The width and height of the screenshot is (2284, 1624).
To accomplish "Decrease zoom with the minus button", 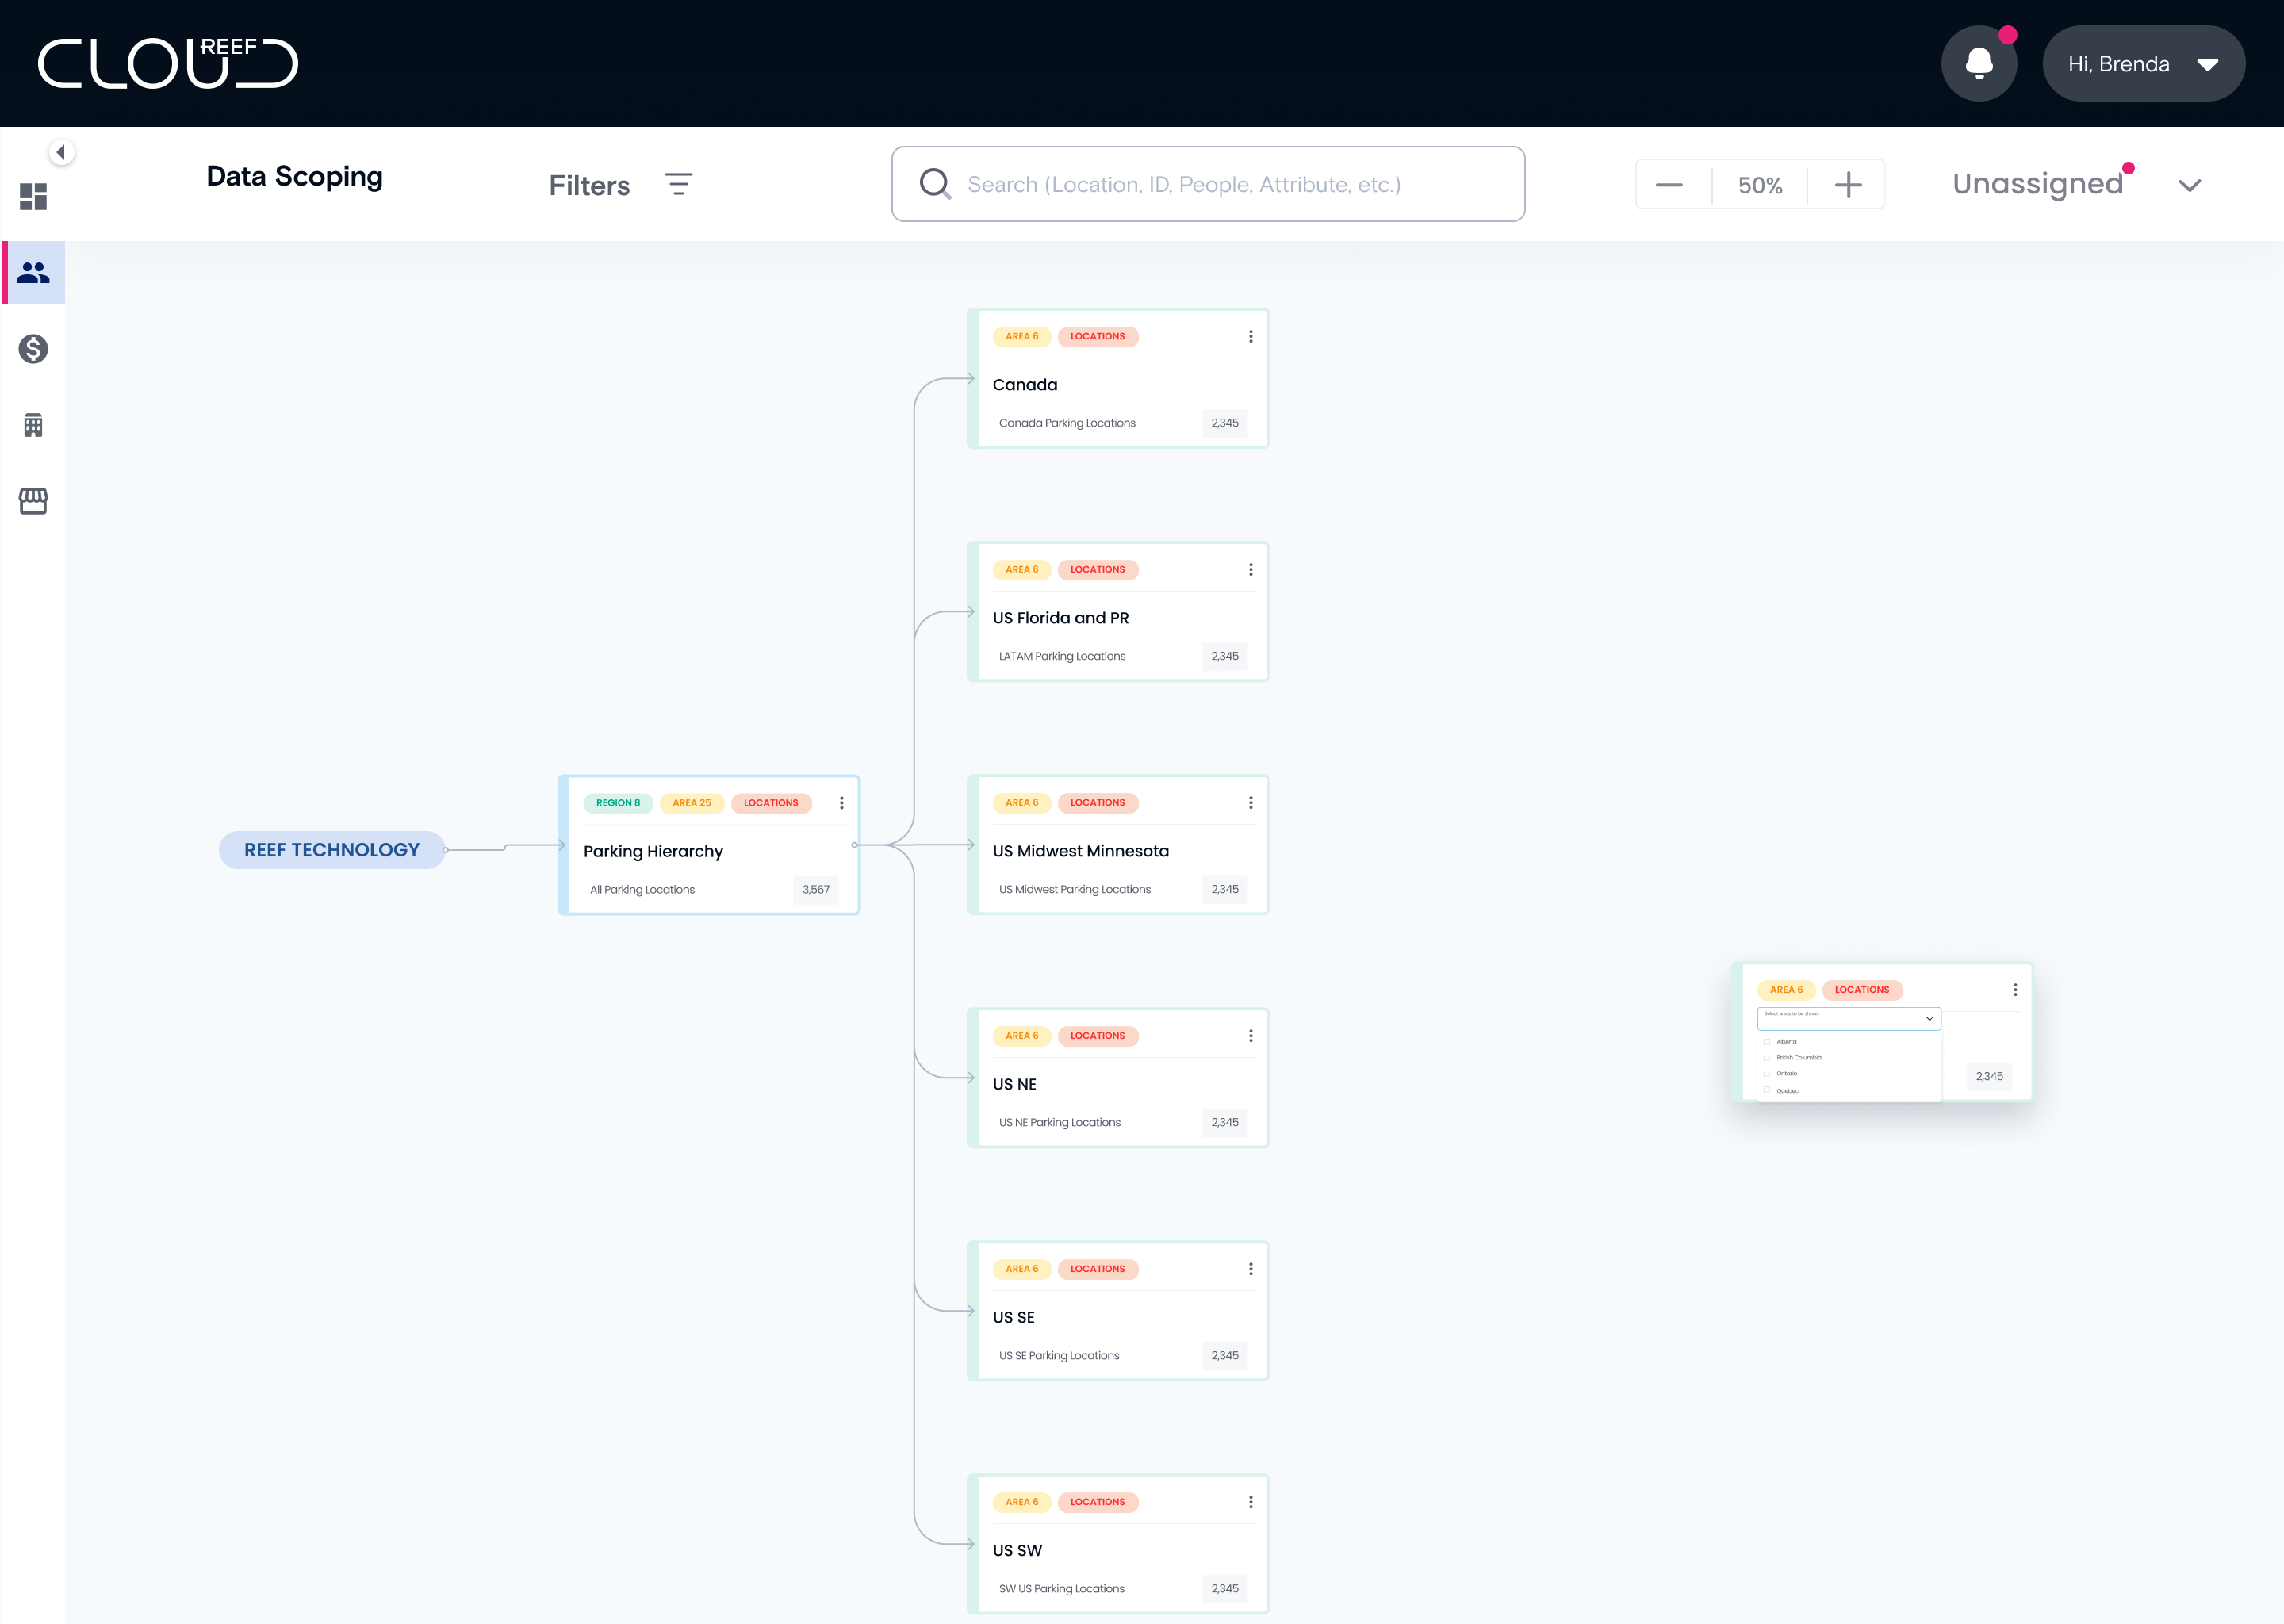I will click(x=1669, y=185).
